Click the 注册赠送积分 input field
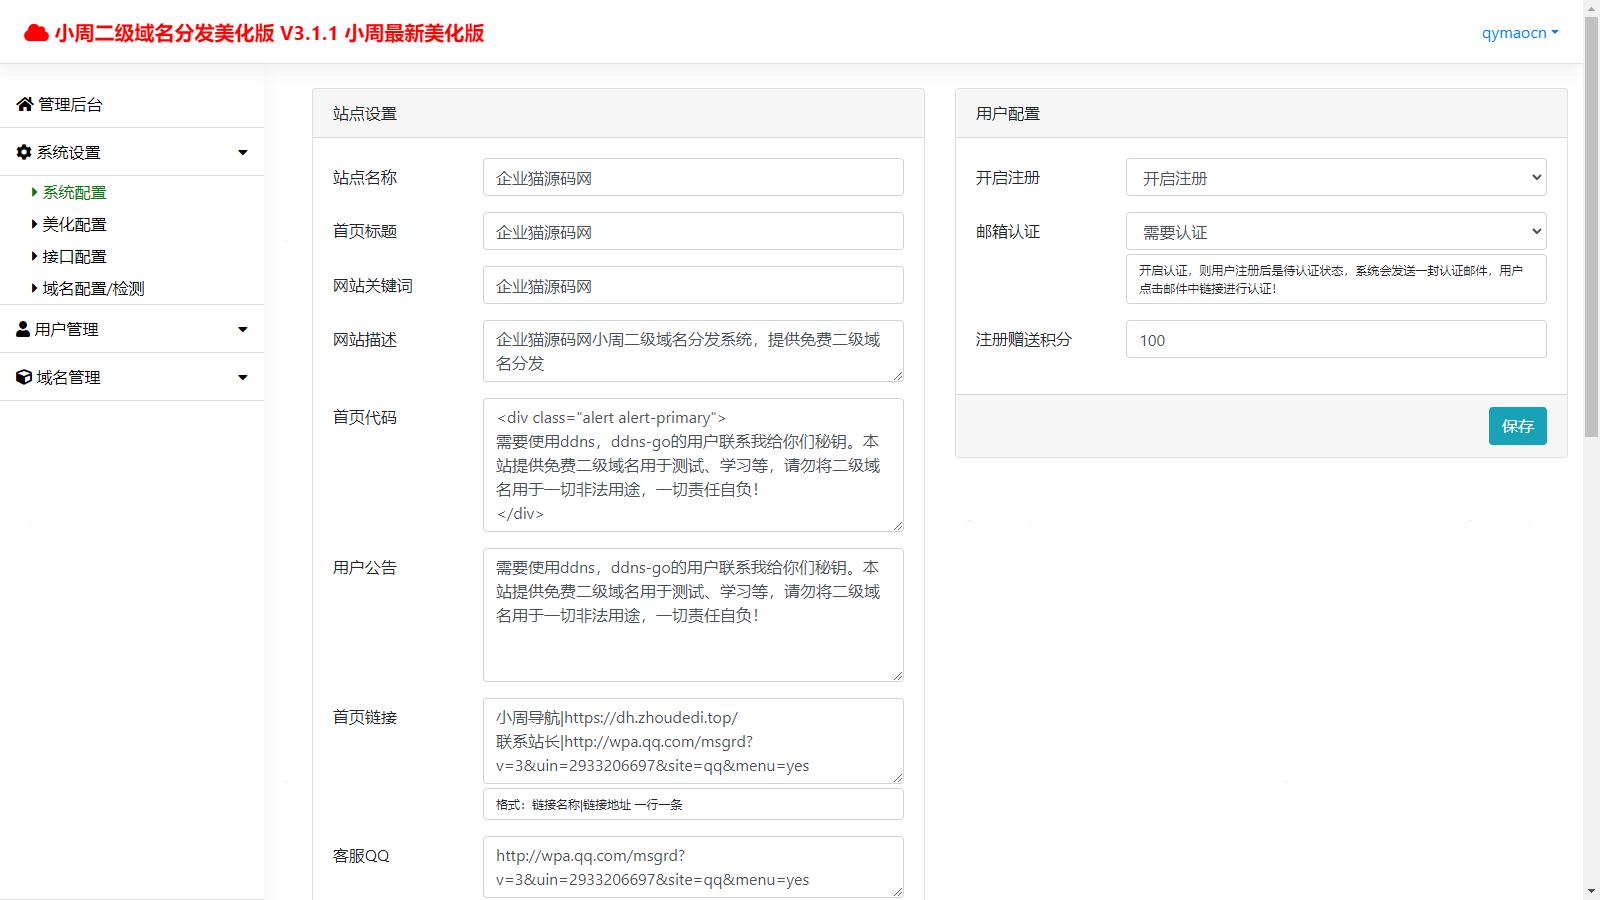The height and width of the screenshot is (900, 1600). [x=1335, y=340]
